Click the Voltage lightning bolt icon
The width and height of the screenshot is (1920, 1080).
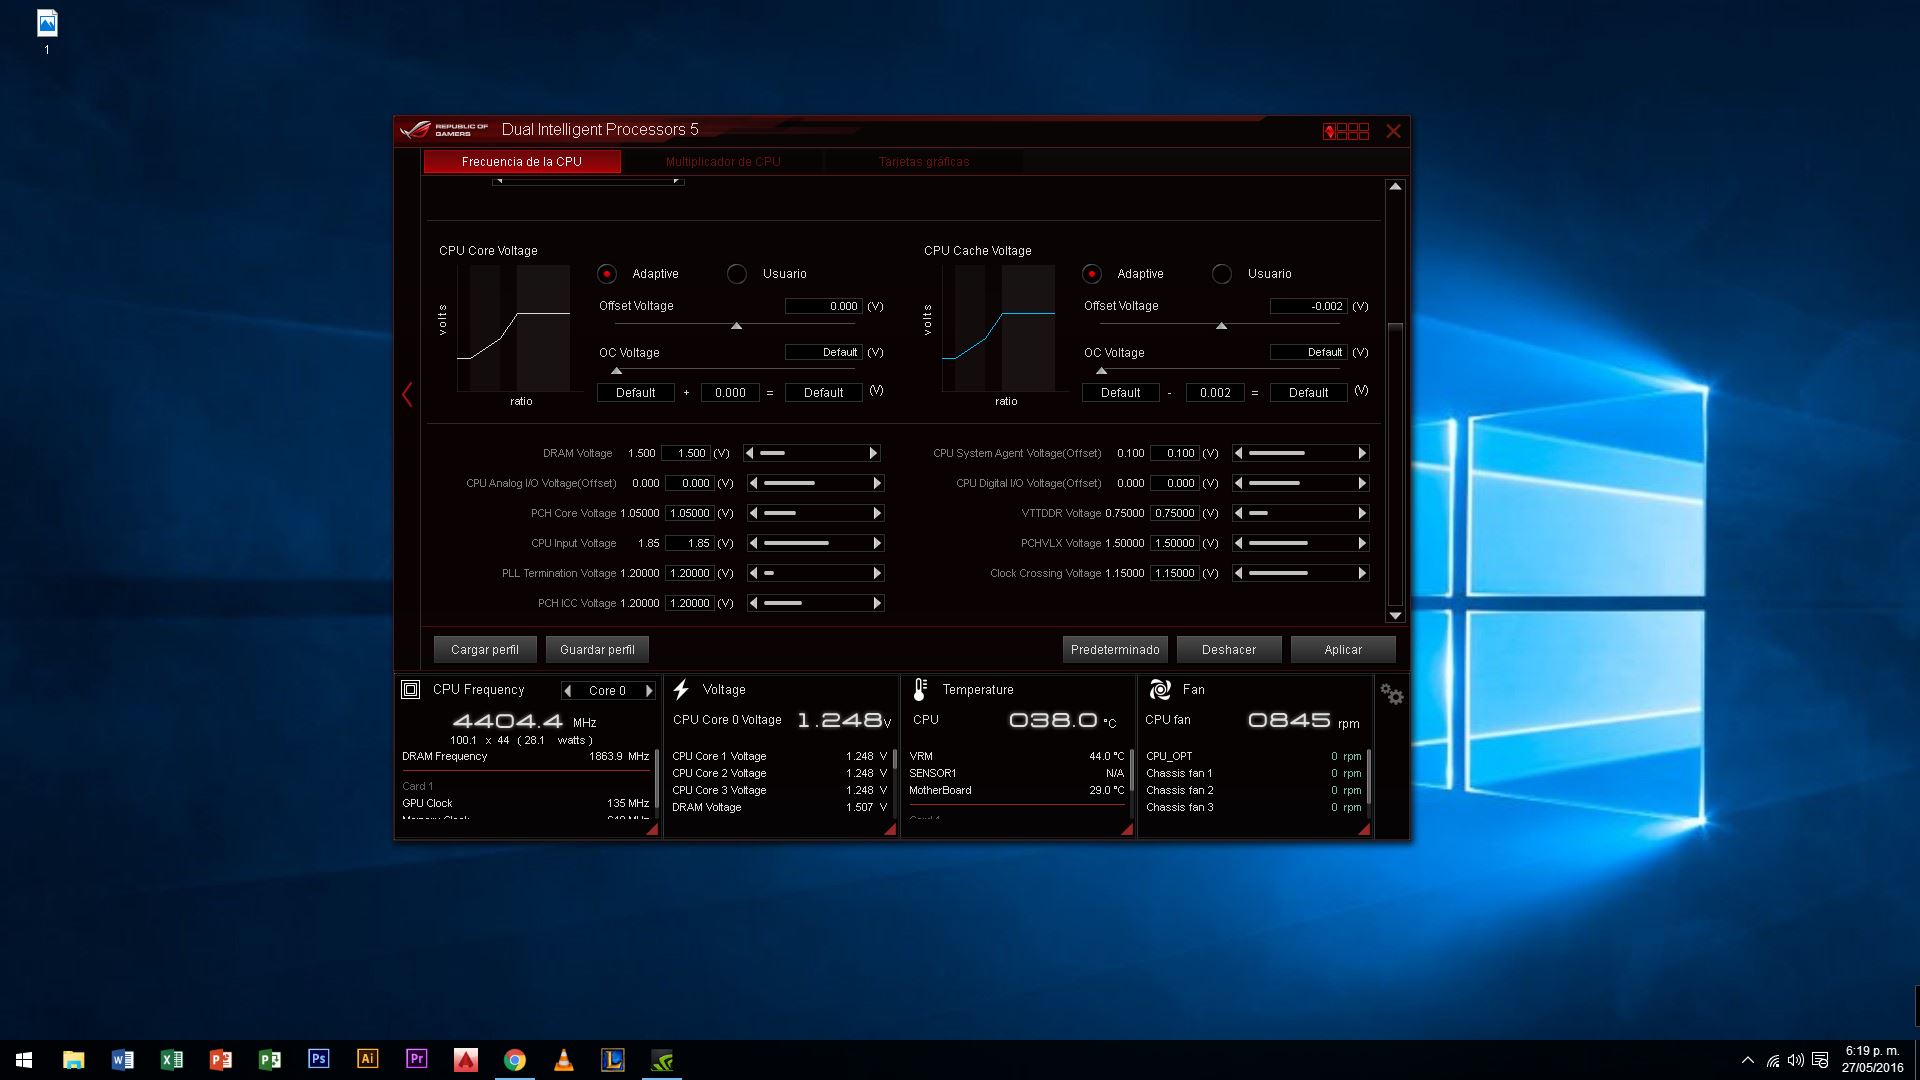[681, 690]
